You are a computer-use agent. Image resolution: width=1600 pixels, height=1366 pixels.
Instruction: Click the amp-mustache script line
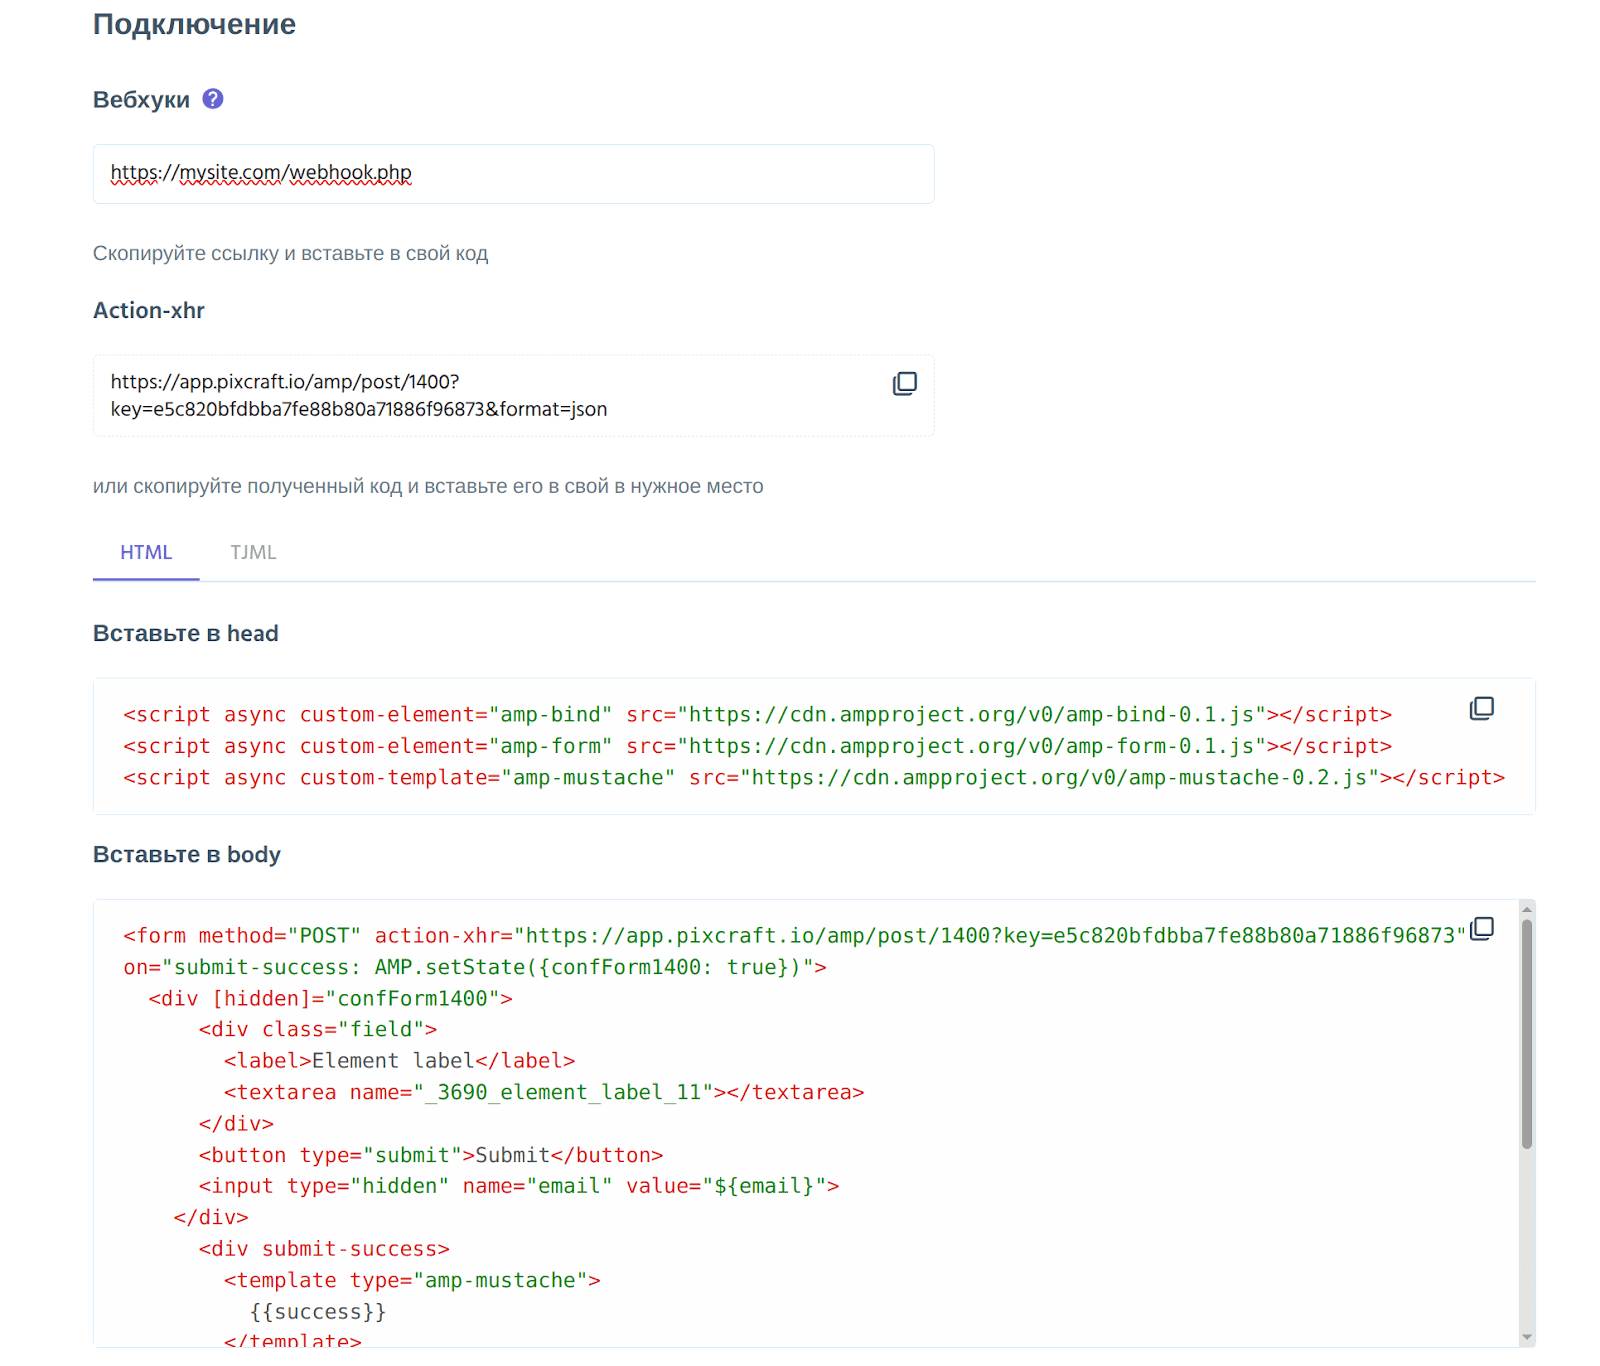pos(814,778)
